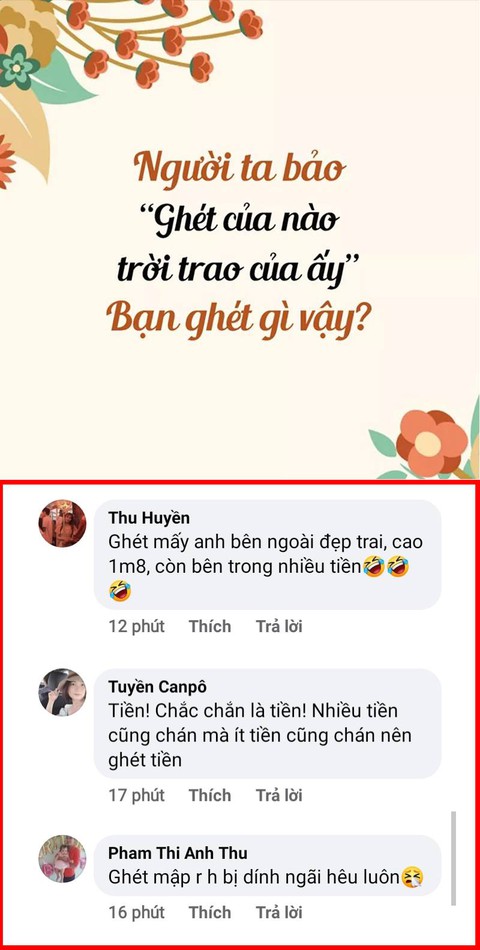Click the orange flower in image corner
This screenshot has width=480, height=950.
coord(432,442)
